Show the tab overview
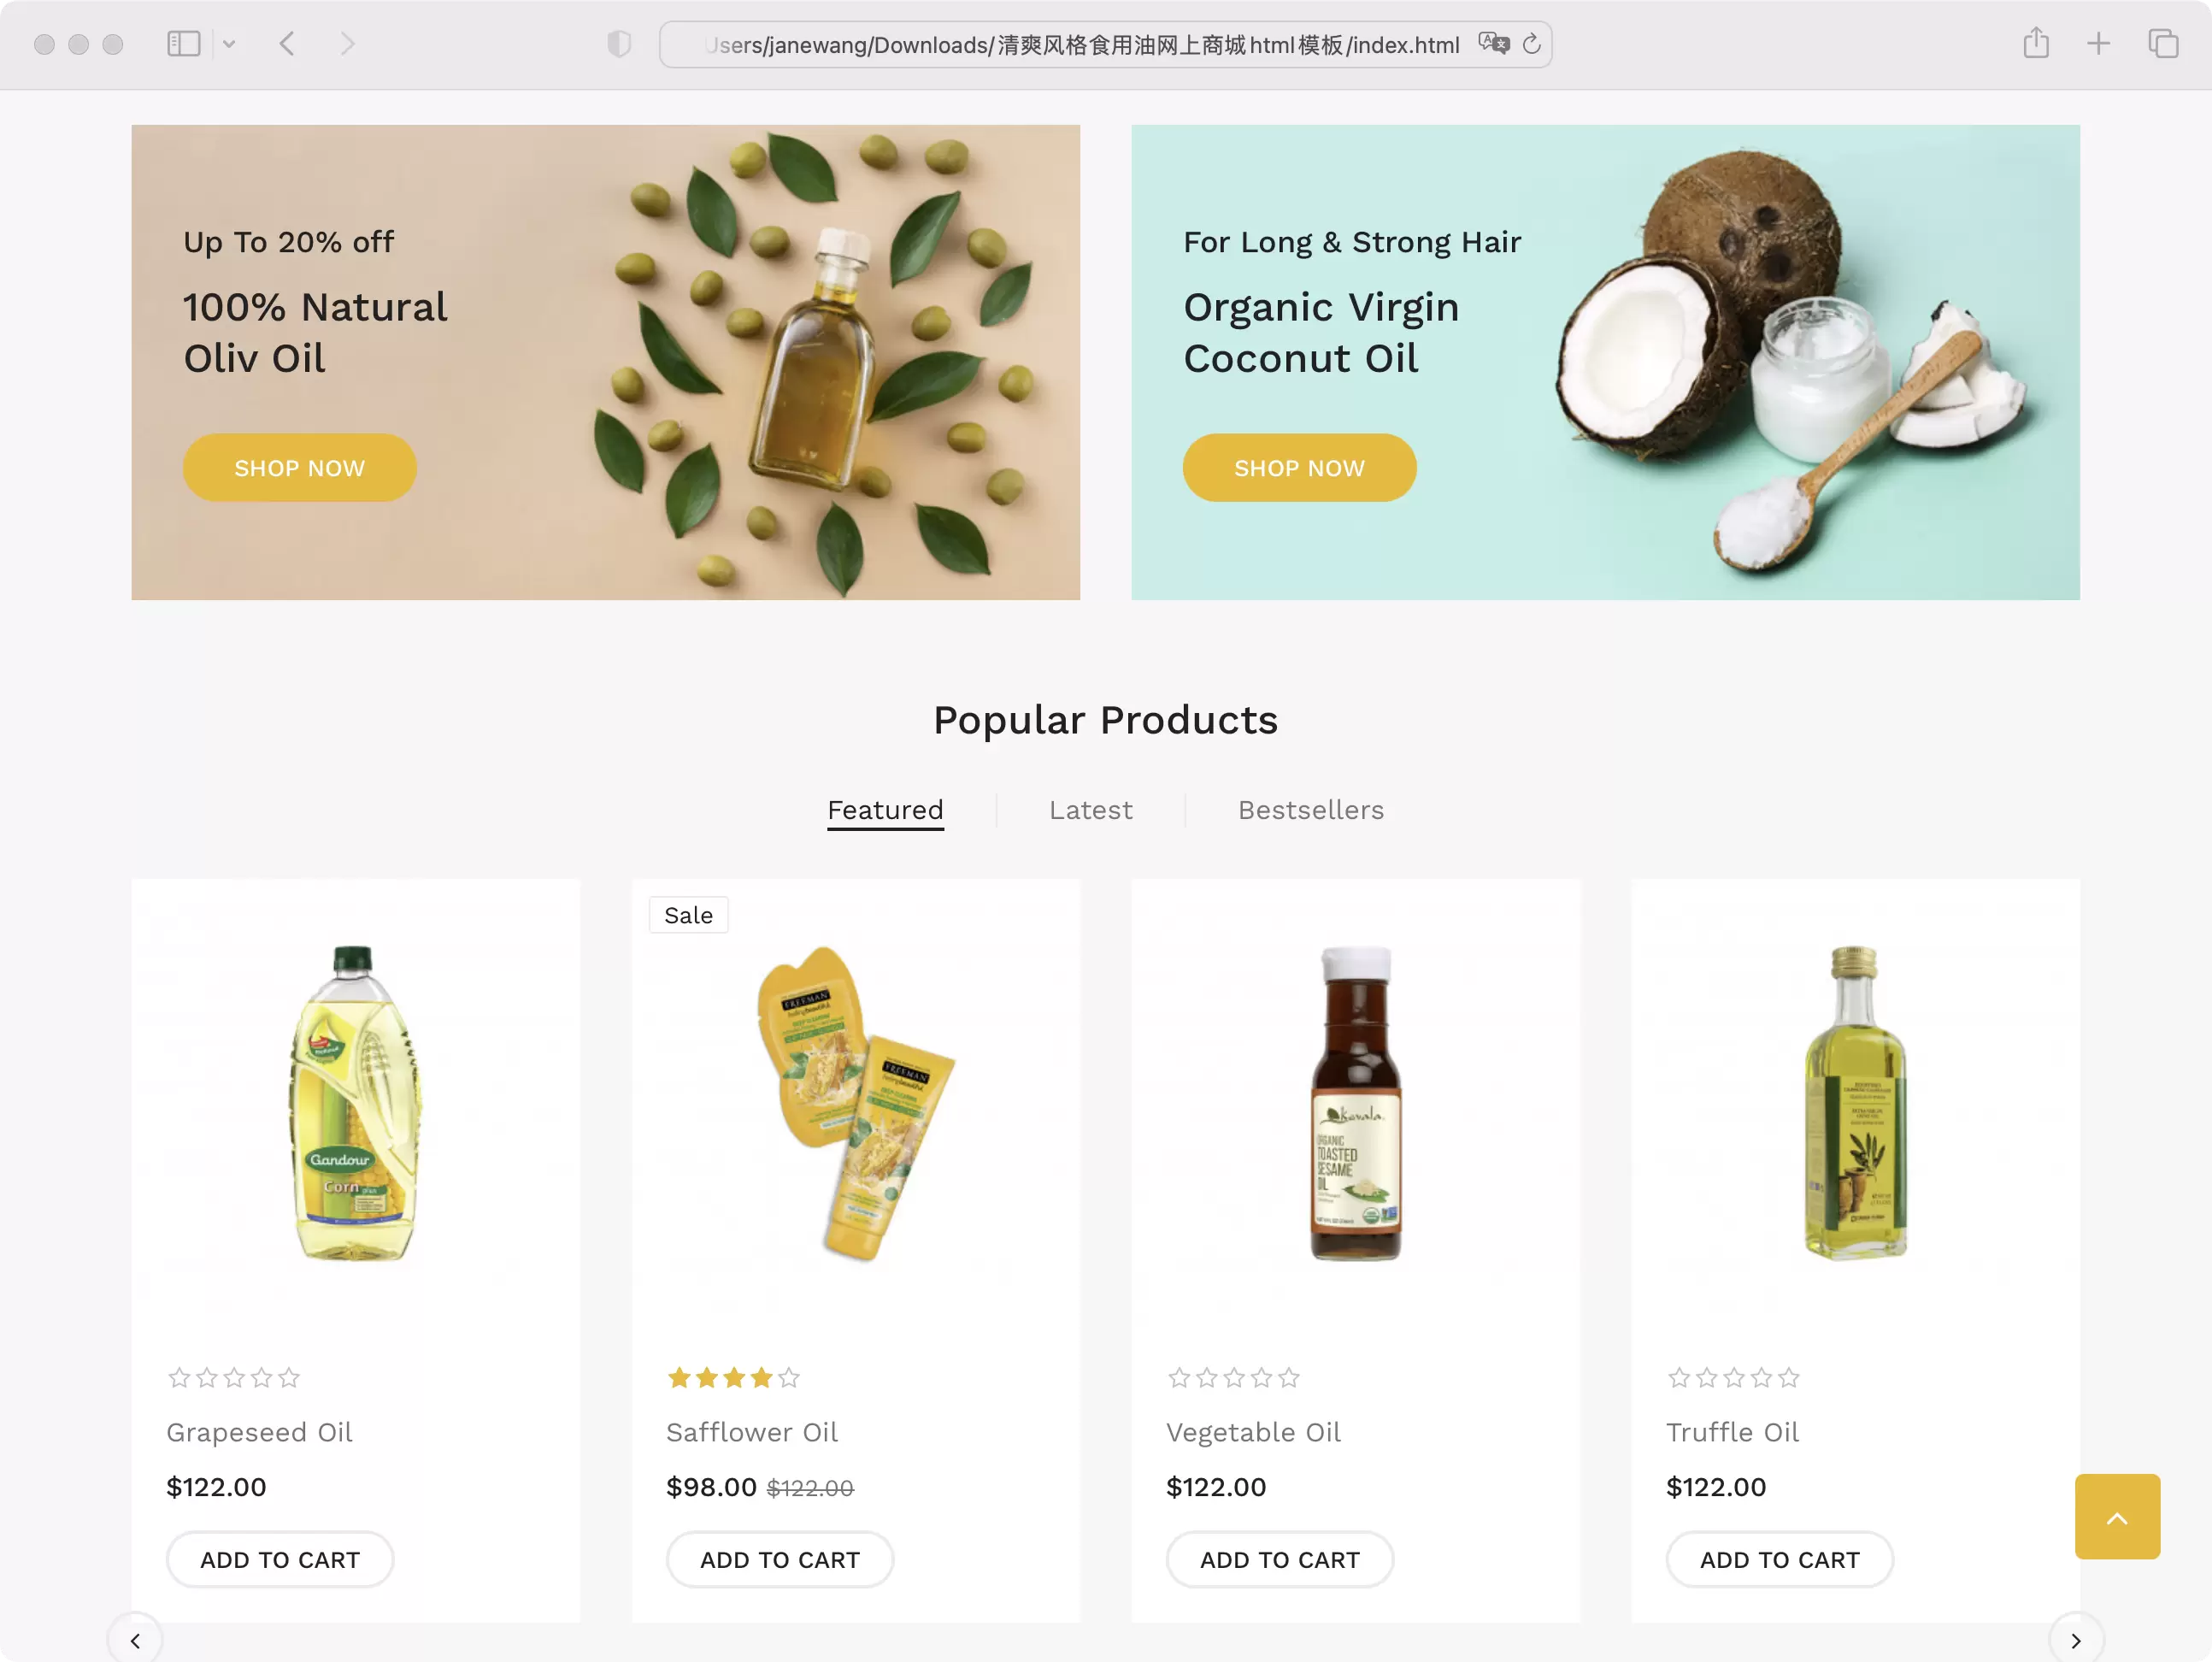 2162,44
